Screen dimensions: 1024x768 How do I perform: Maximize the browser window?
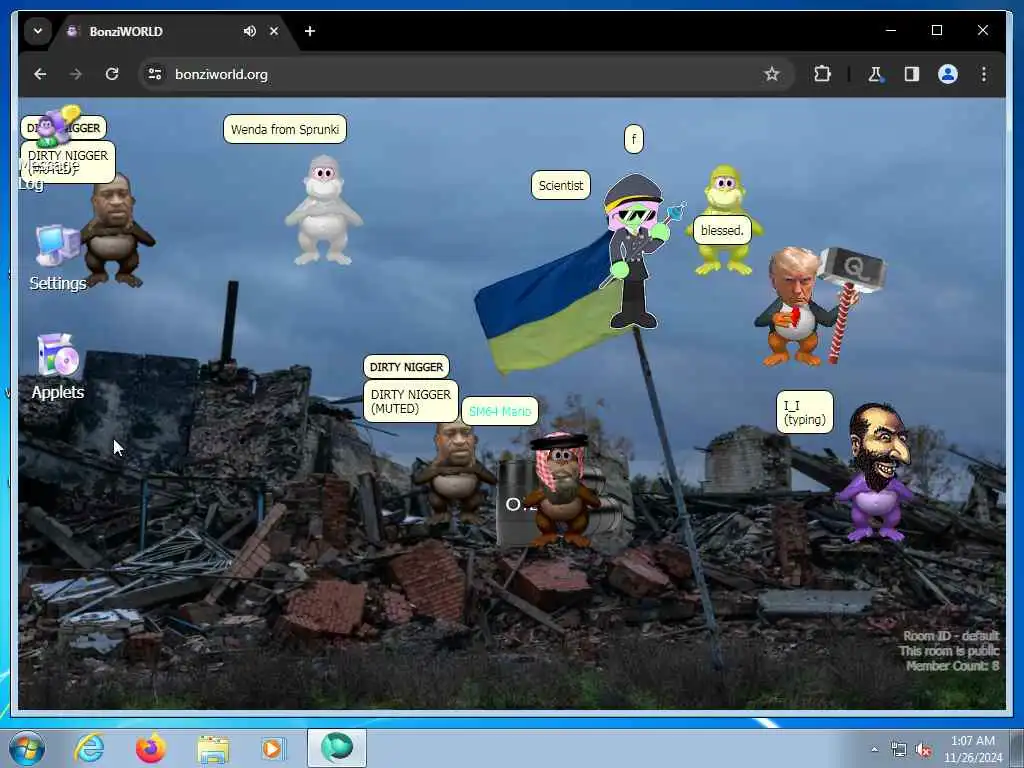[936, 30]
